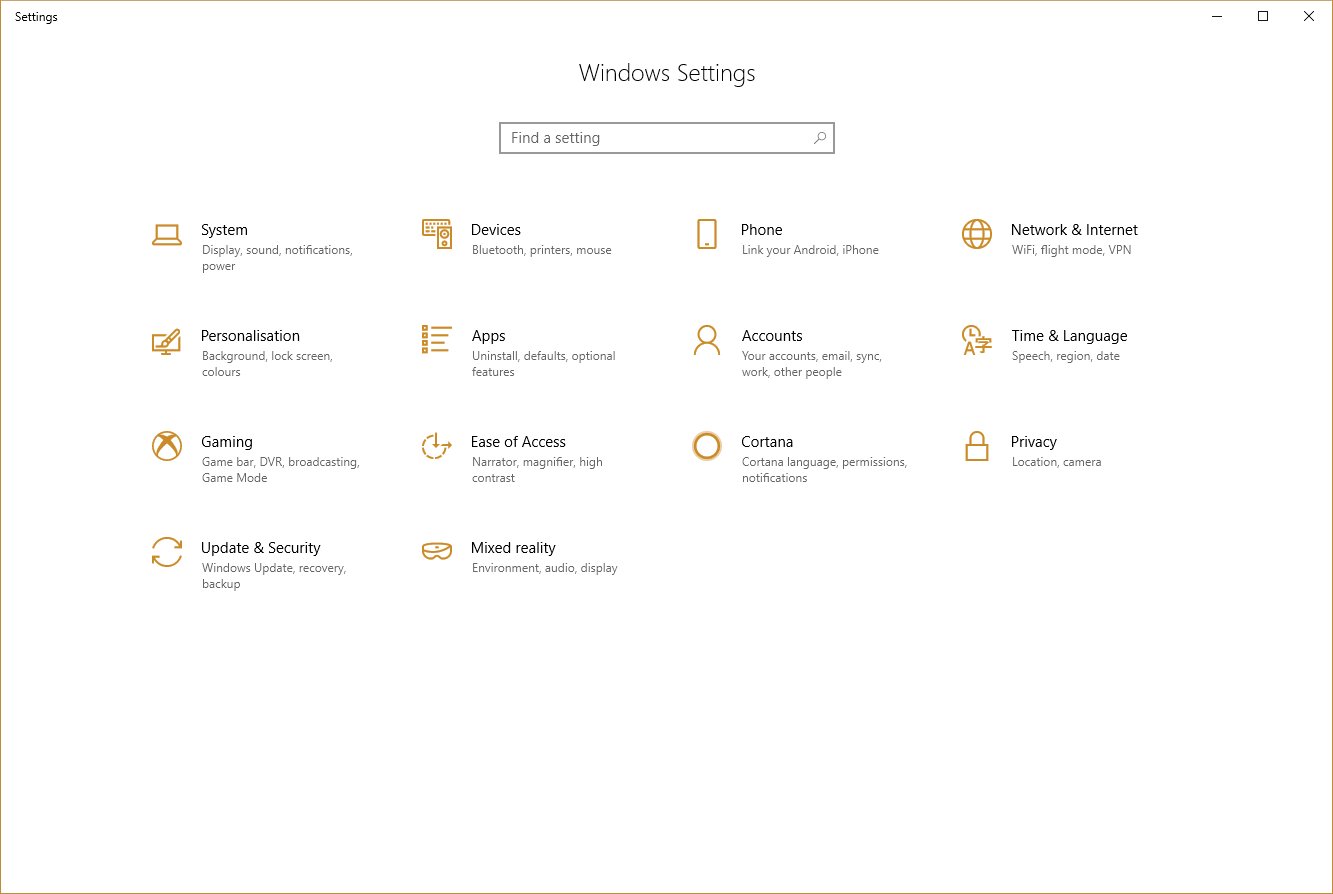Click the Settings title in the title bar
The height and width of the screenshot is (894, 1333).
coord(36,16)
